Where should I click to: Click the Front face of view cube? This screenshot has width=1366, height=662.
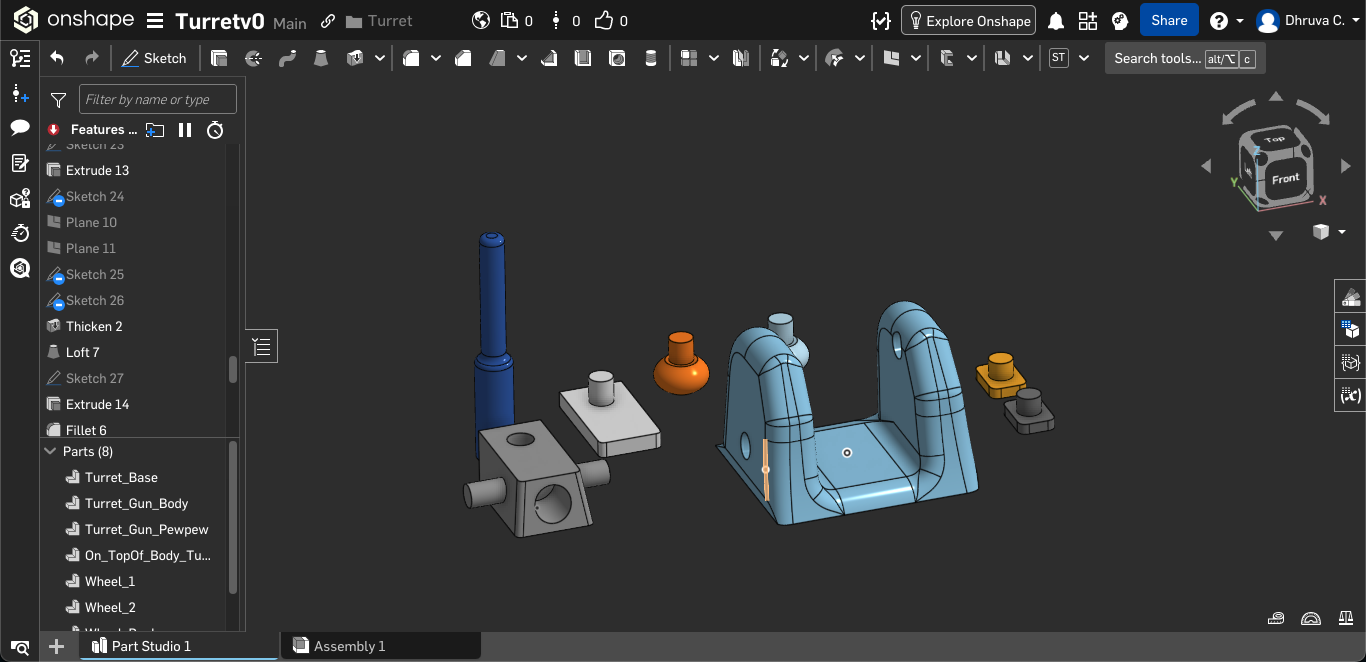click(x=1285, y=179)
